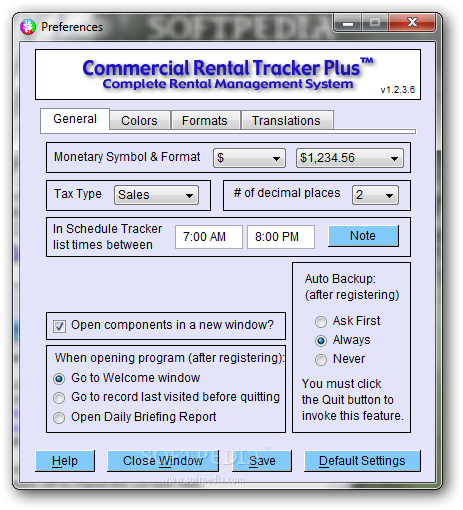463x510 pixels.
Task: Click the Close Window button
Action: click(x=163, y=461)
